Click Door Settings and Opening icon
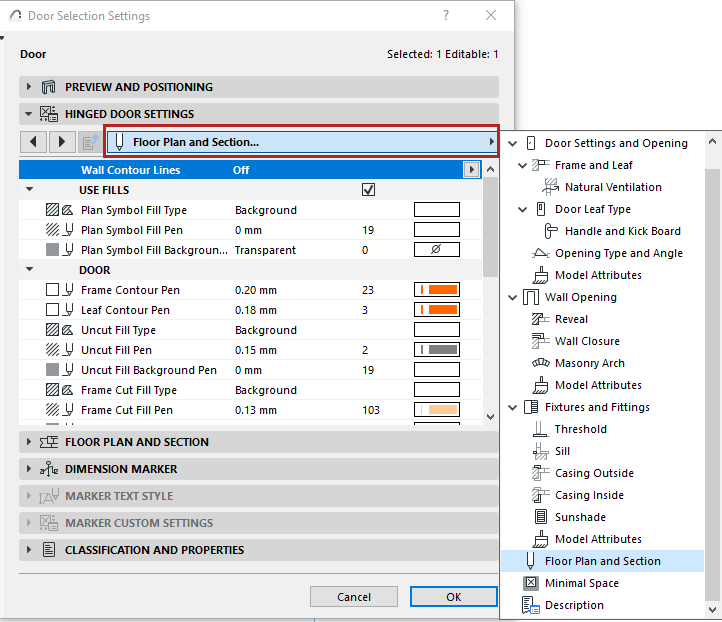This screenshot has width=722, height=622. (x=530, y=143)
